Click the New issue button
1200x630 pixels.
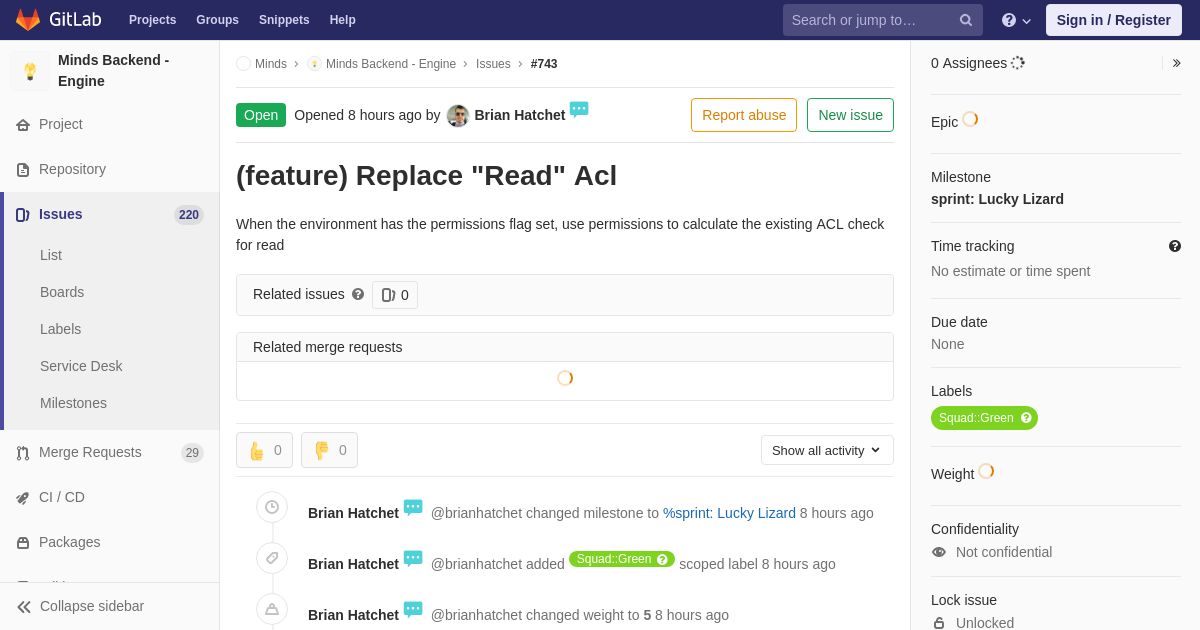tap(850, 115)
